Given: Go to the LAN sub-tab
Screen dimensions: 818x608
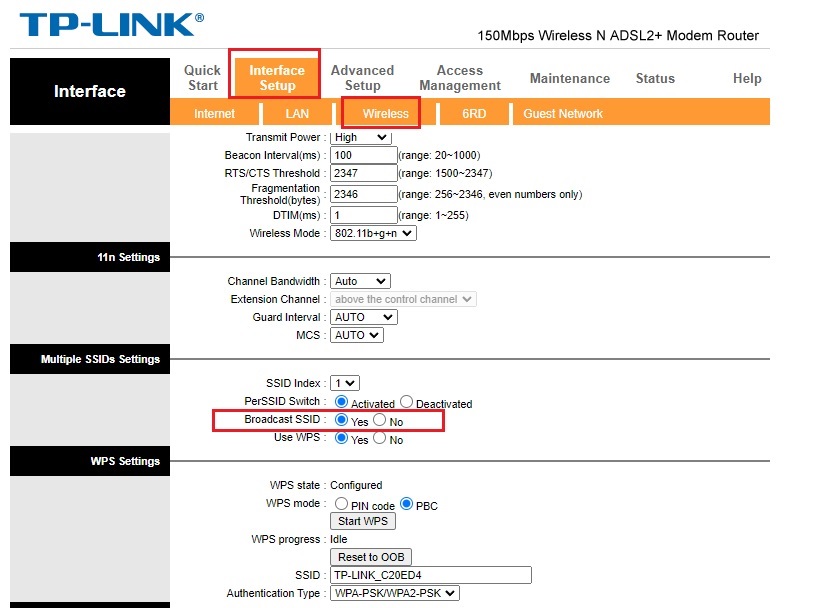Looking at the screenshot, I should click(297, 113).
